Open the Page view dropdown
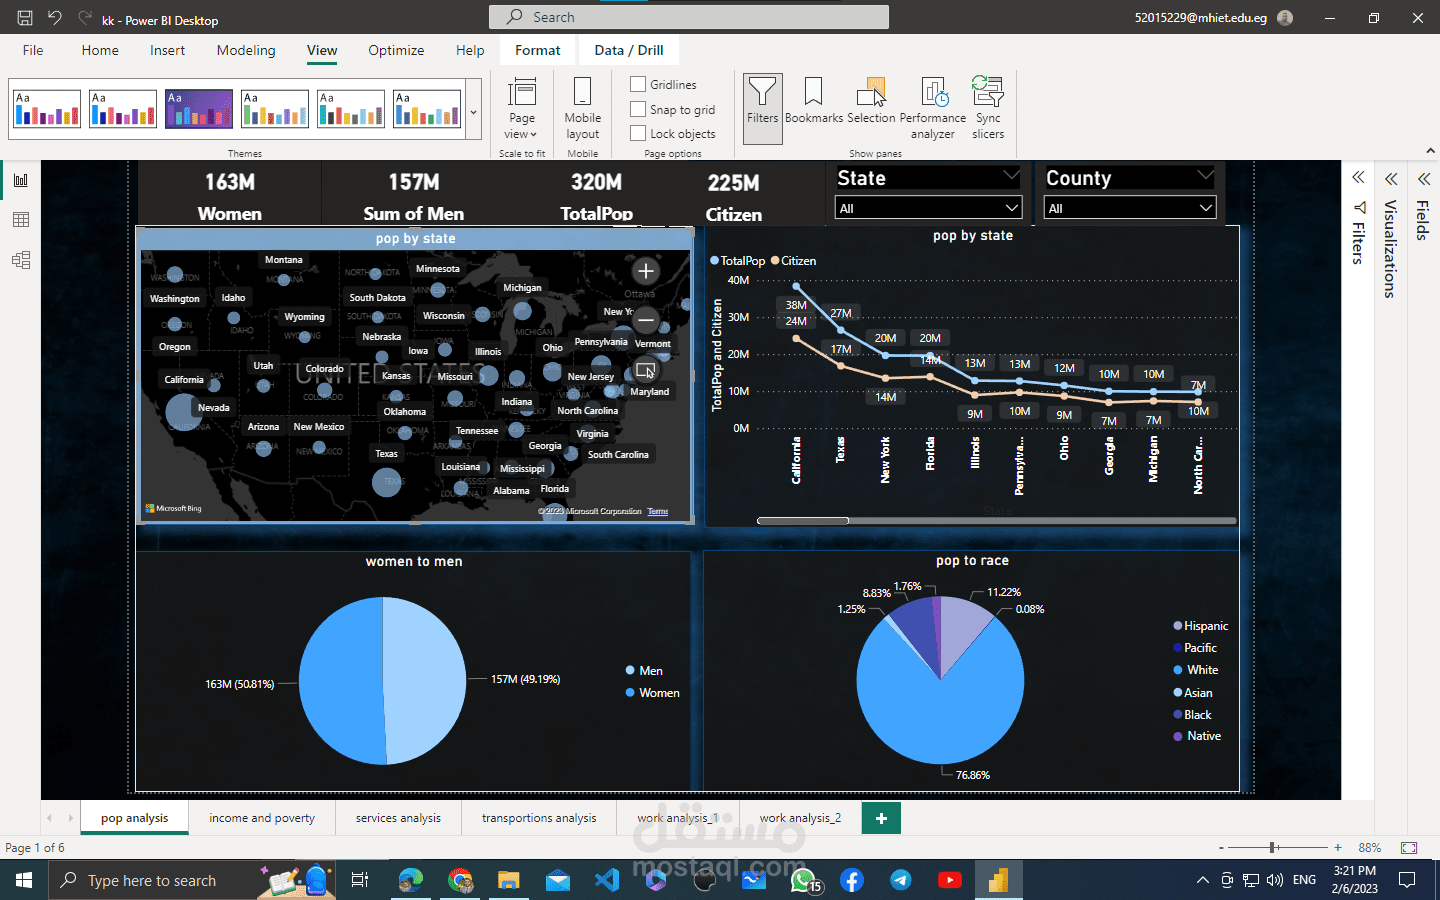The width and height of the screenshot is (1440, 900). pos(522,108)
